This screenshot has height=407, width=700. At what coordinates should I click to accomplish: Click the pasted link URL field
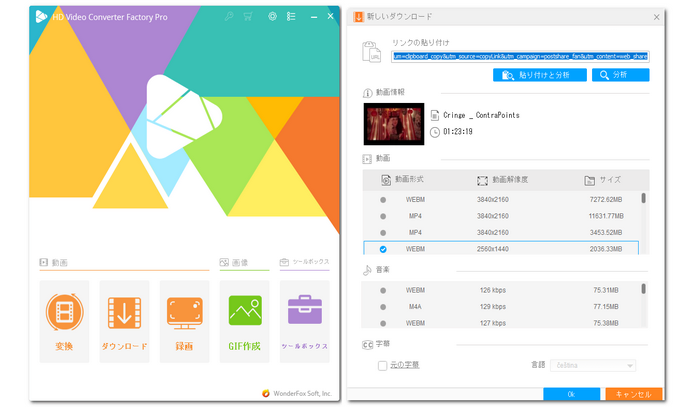(x=520, y=59)
